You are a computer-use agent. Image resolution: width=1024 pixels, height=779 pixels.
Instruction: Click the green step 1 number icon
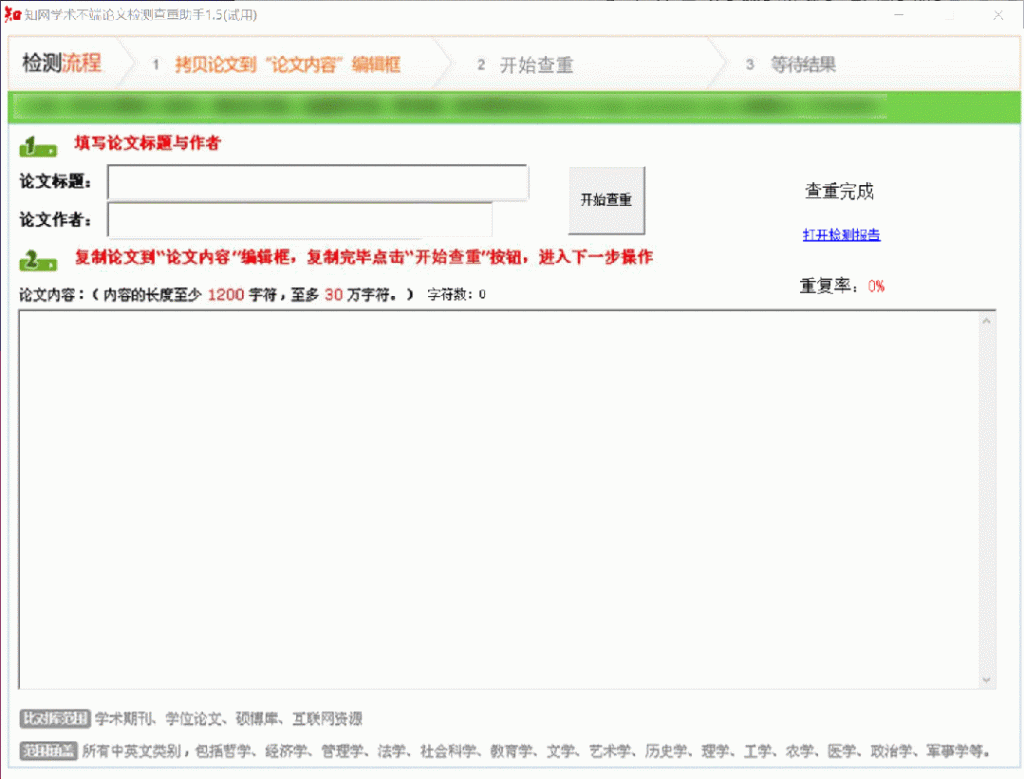(38, 146)
